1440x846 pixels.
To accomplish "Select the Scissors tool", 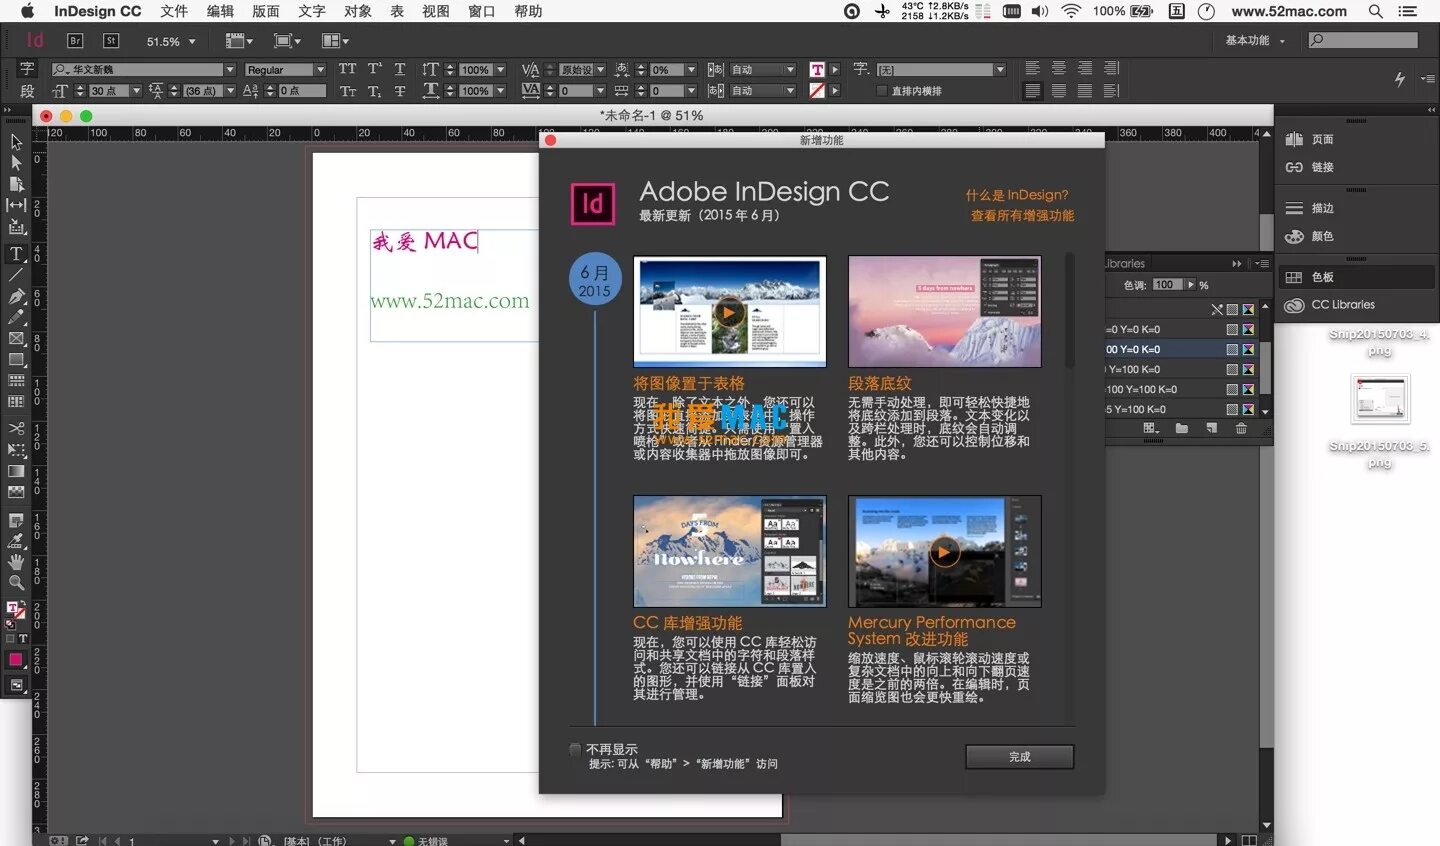I will pos(16,427).
